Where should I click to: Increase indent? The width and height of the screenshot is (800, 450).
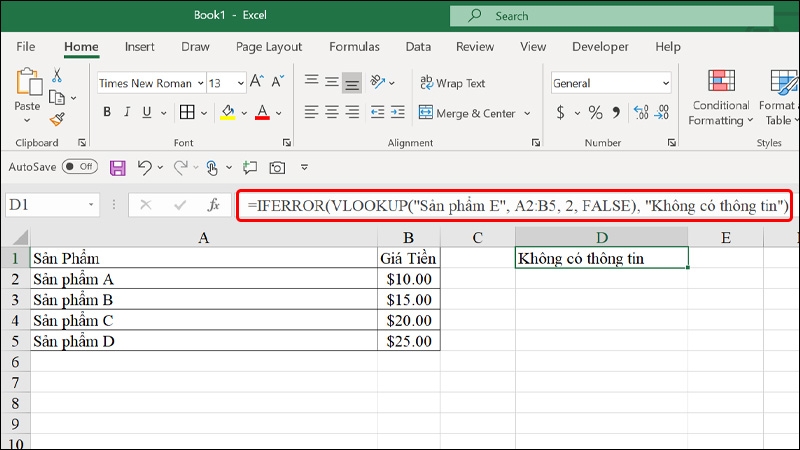pyautogui.click(x=398, y=112)
